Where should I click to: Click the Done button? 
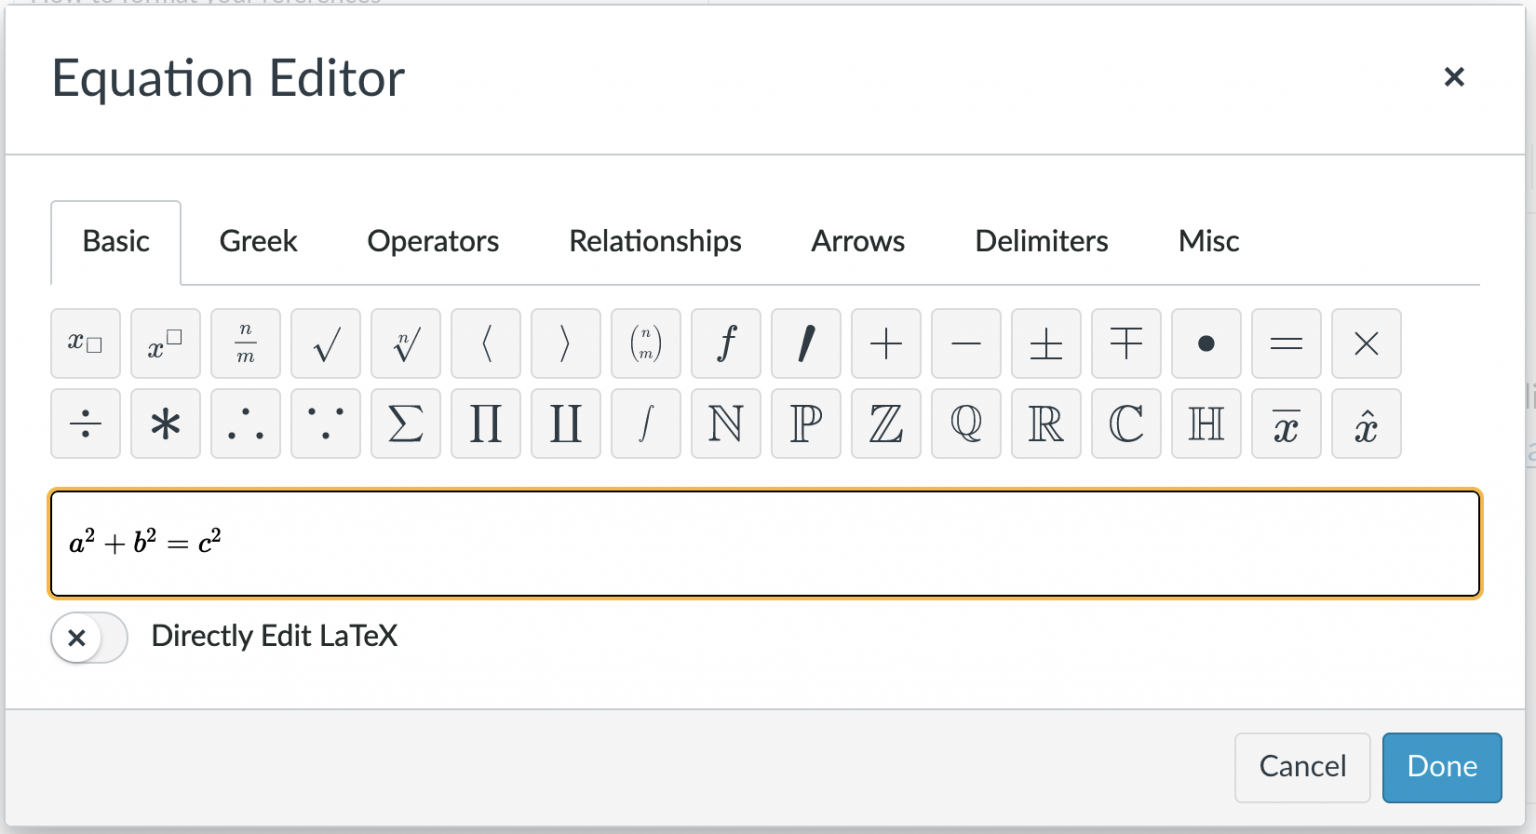click(1442, 767)
